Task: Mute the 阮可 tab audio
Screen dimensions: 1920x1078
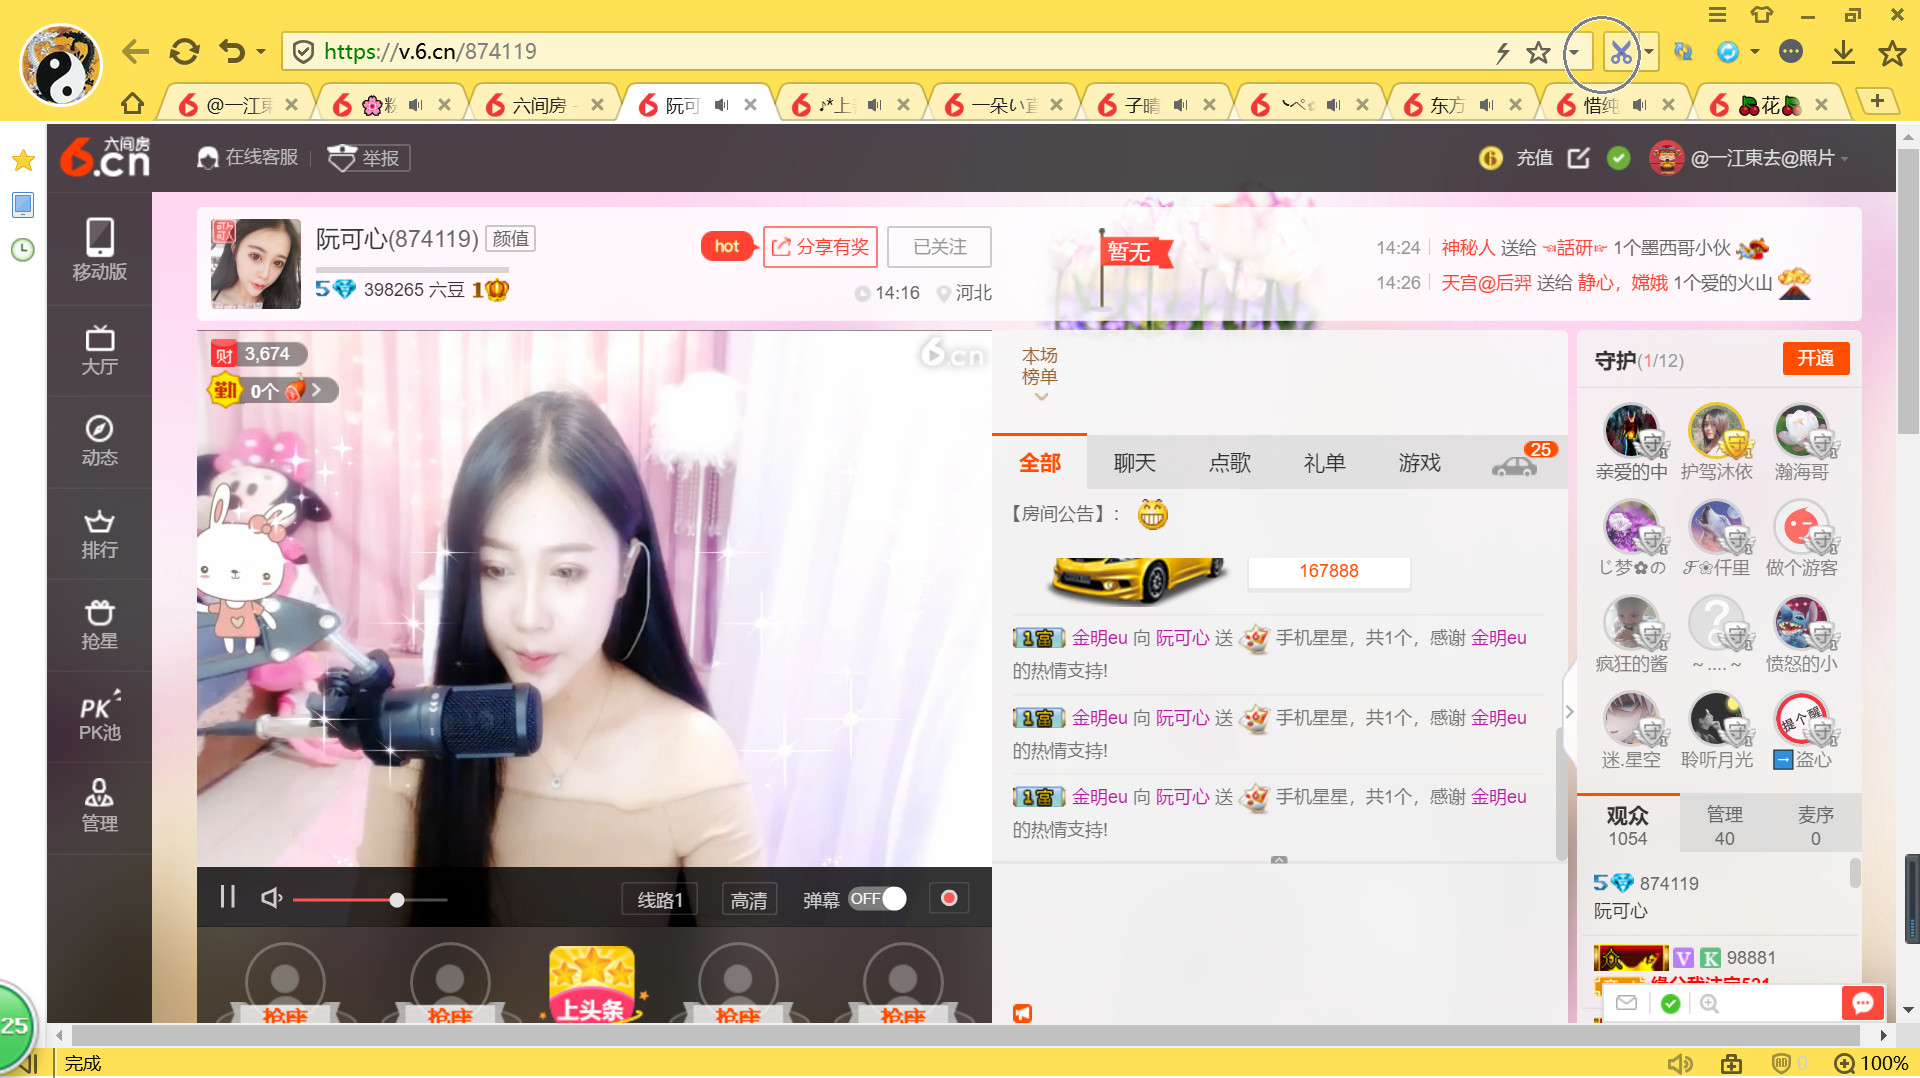Action: click(721, 105)
